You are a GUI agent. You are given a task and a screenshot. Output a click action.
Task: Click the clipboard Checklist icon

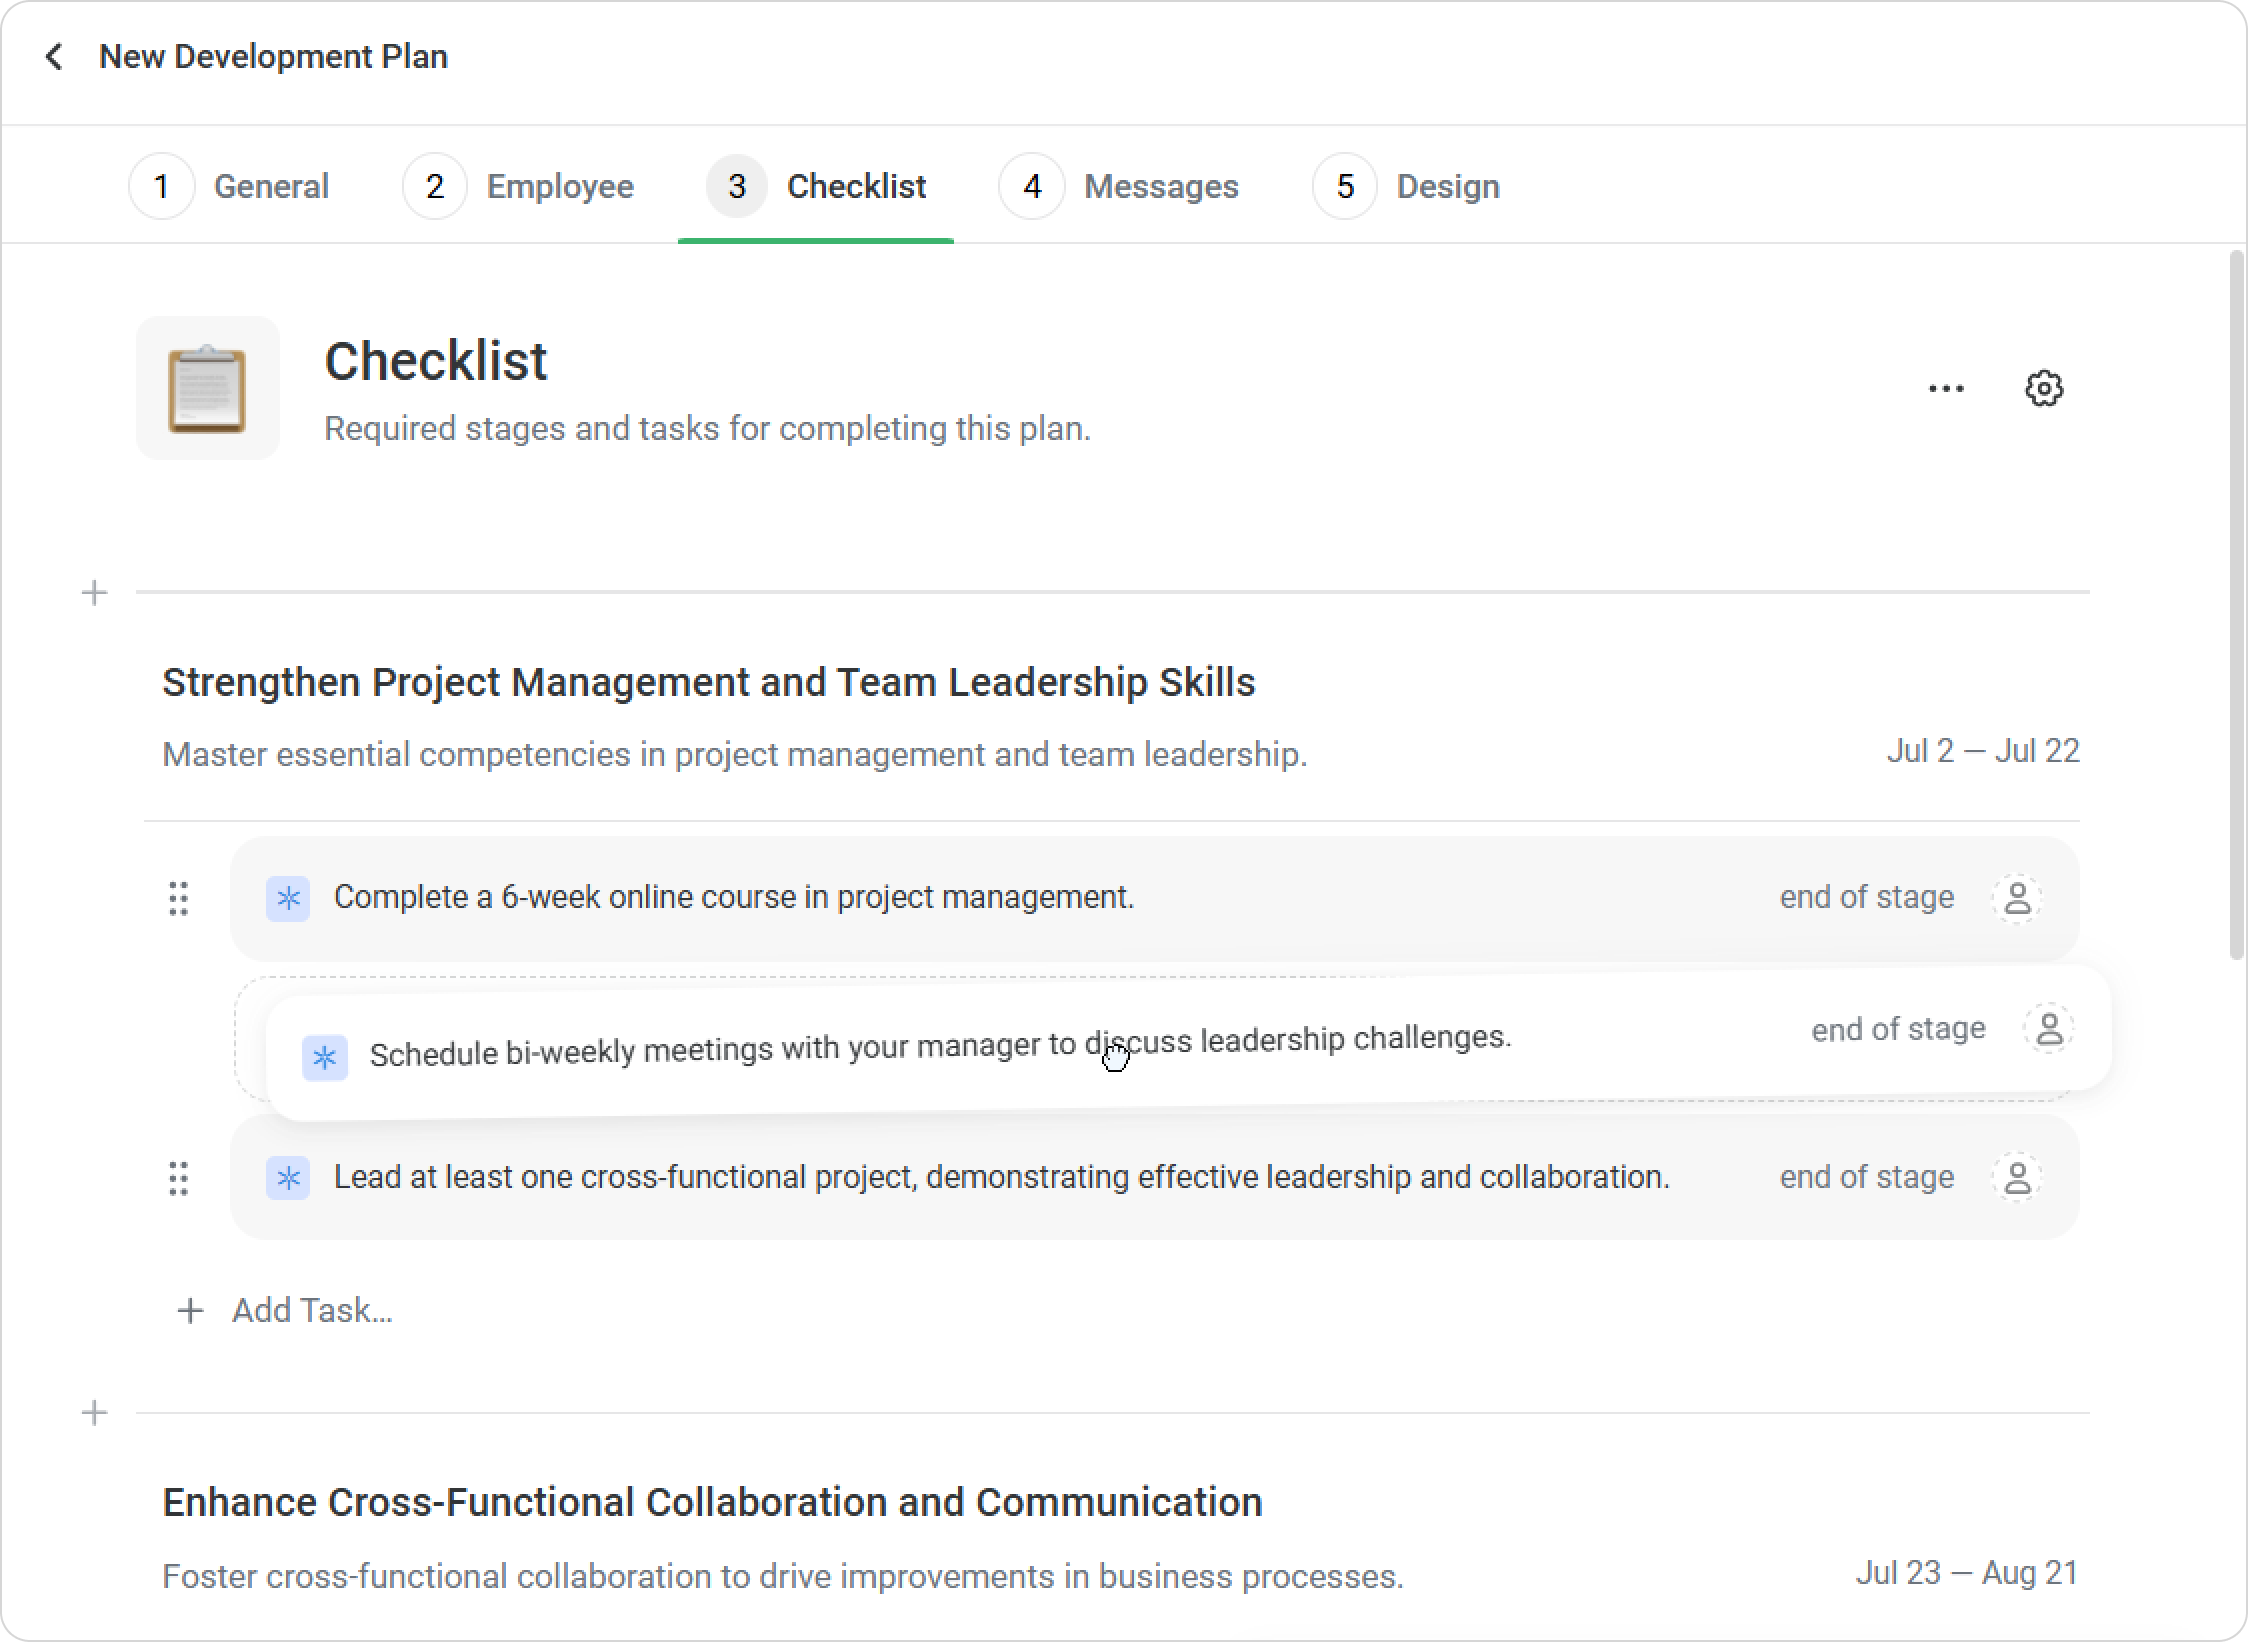coord(208,388)
